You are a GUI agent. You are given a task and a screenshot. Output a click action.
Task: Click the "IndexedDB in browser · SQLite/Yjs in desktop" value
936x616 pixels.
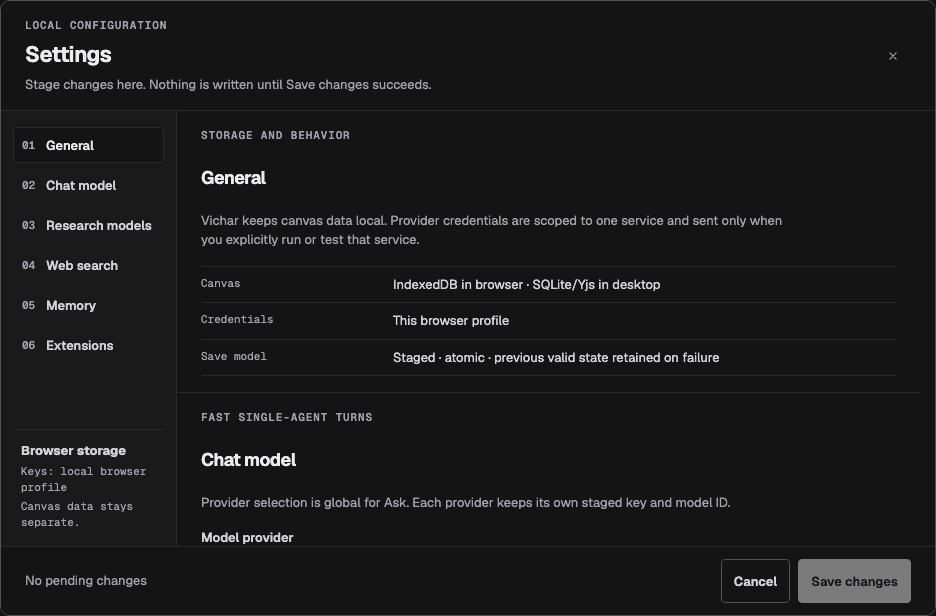pyautogui.click(x=526, y=285)
